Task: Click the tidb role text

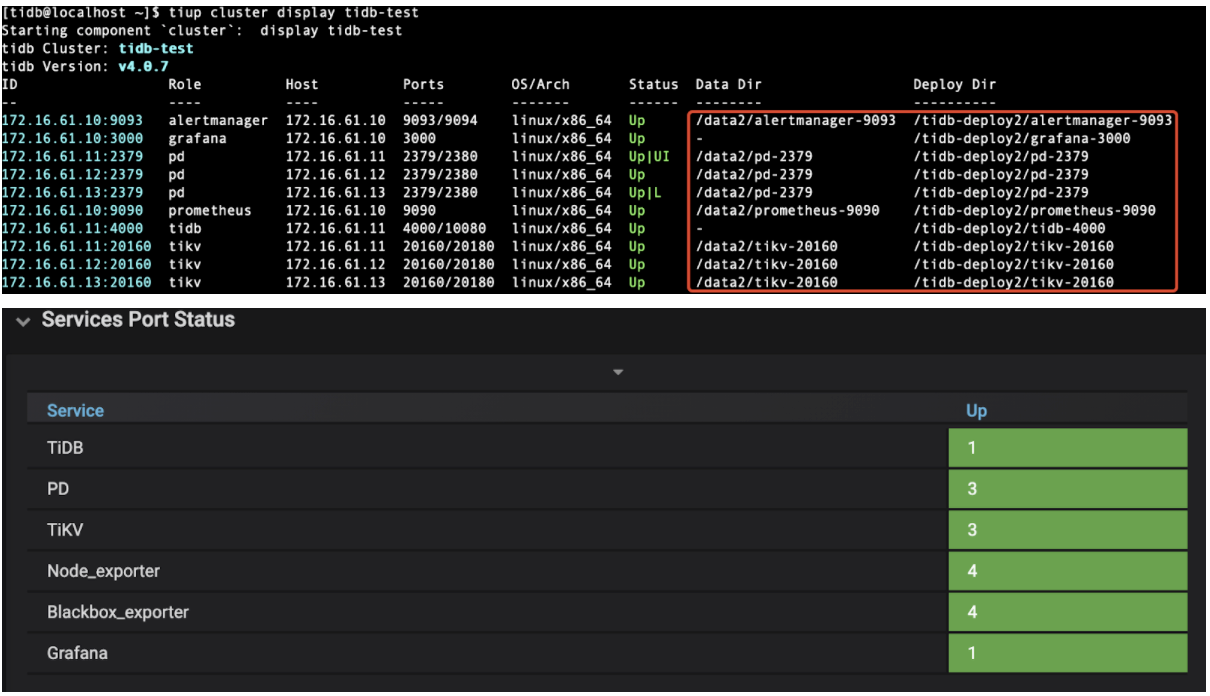Action: coord(185,228)
